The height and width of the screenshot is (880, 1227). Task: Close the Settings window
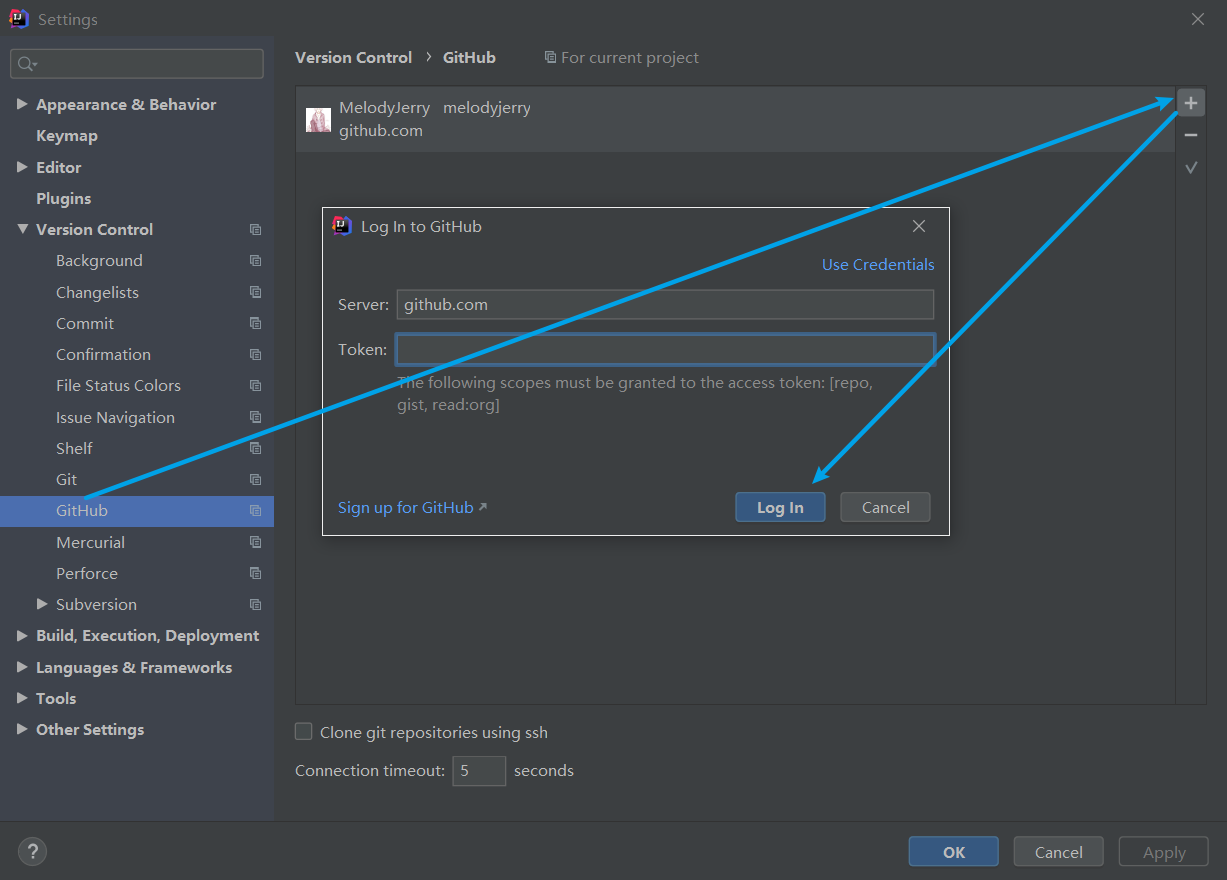(1198, 19)
